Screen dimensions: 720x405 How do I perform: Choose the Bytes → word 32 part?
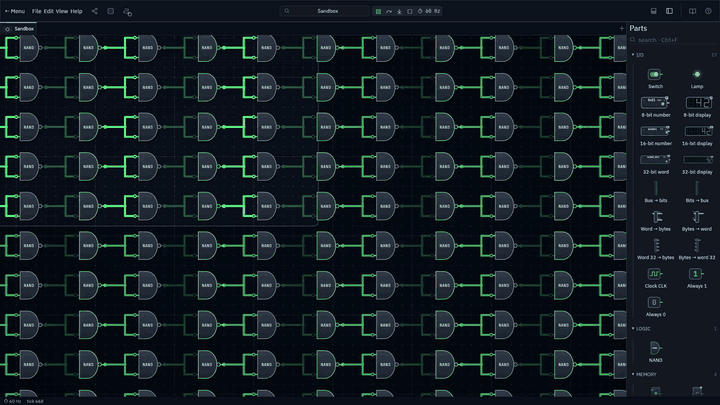tap(697, 249)
